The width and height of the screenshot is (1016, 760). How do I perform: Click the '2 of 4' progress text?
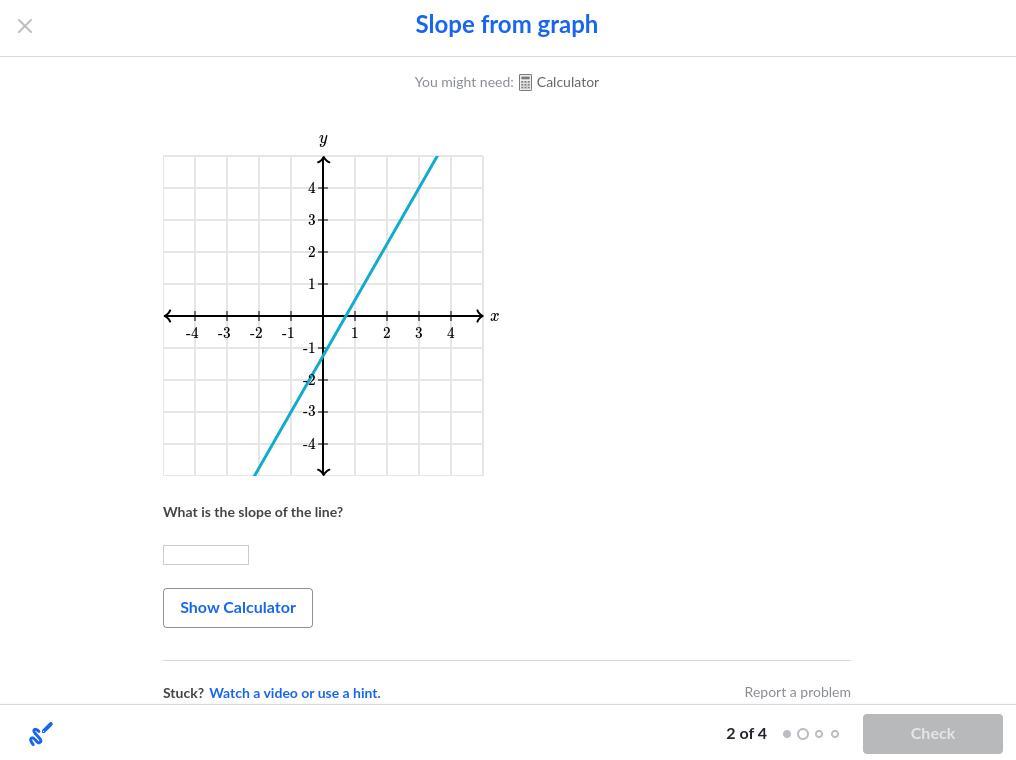(746, 734)
